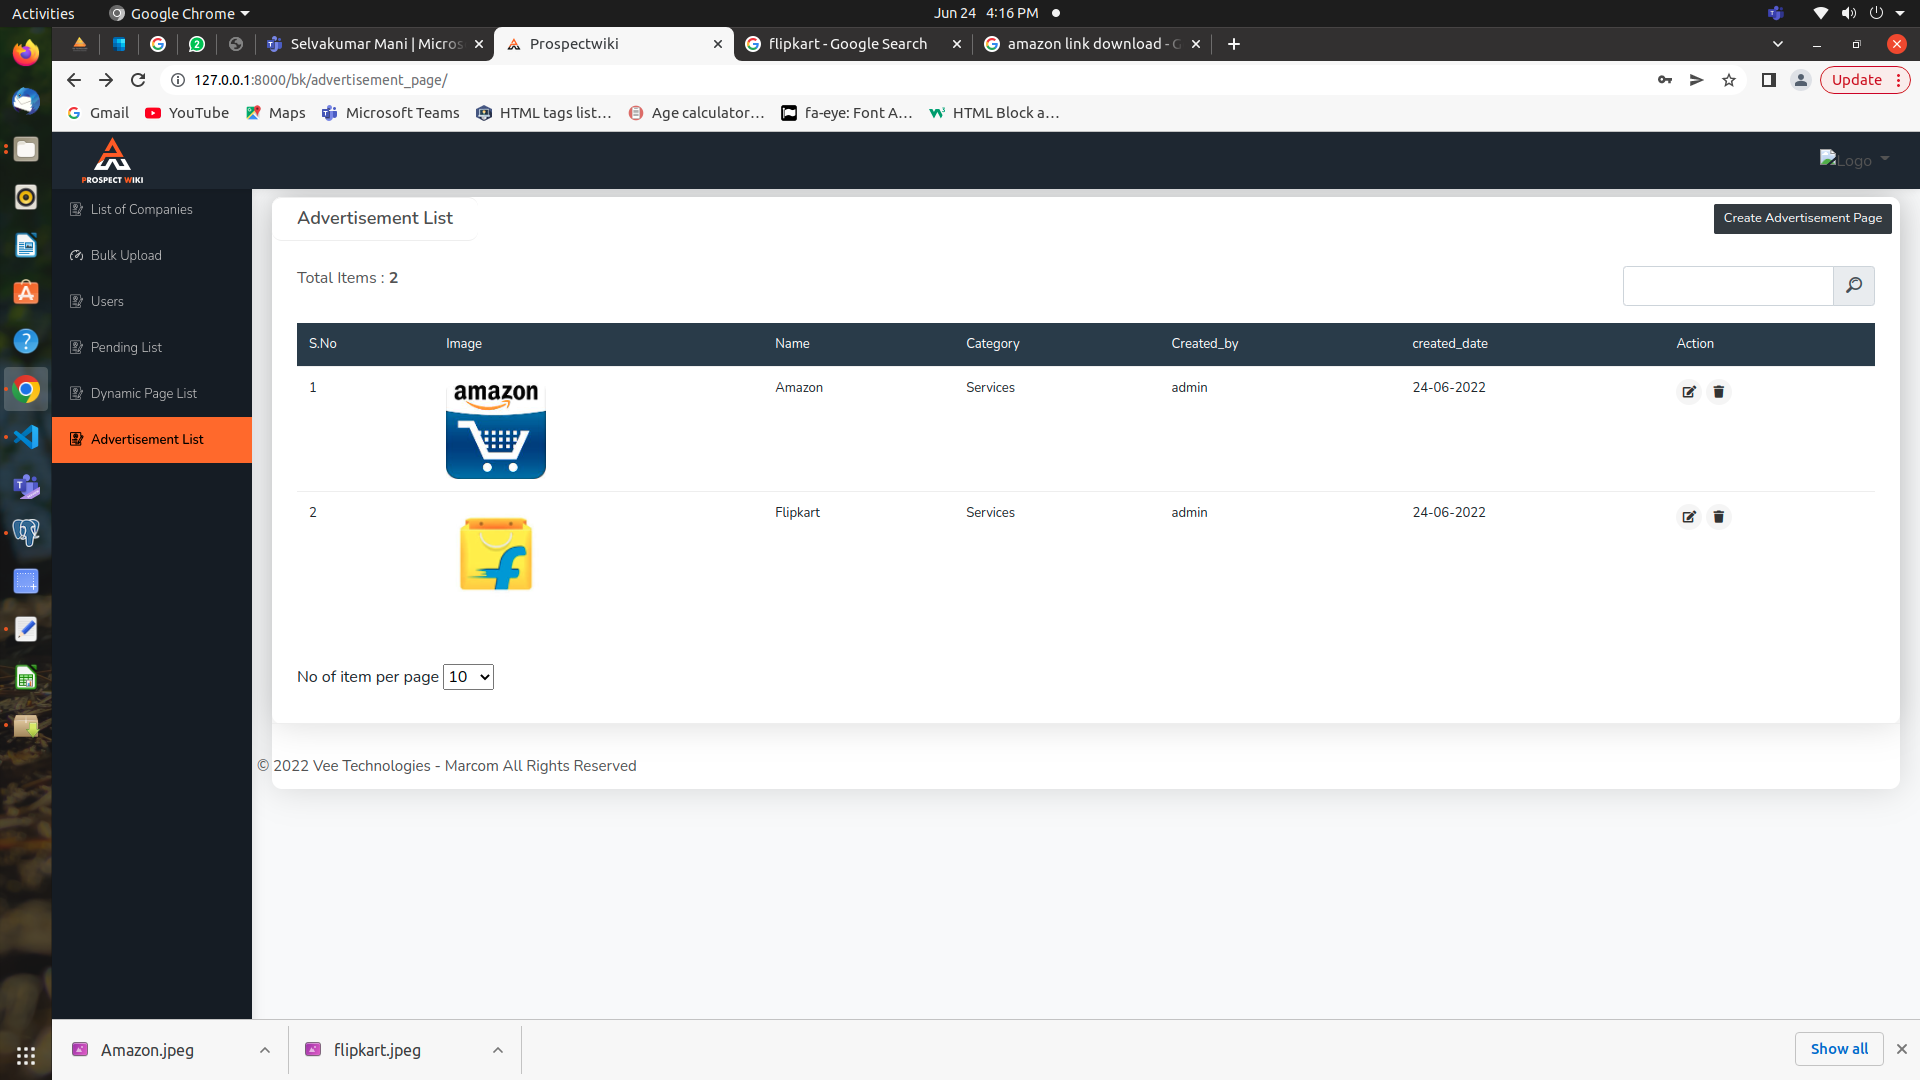
Task: Open Pending List sidebar item
Action: 152,348
